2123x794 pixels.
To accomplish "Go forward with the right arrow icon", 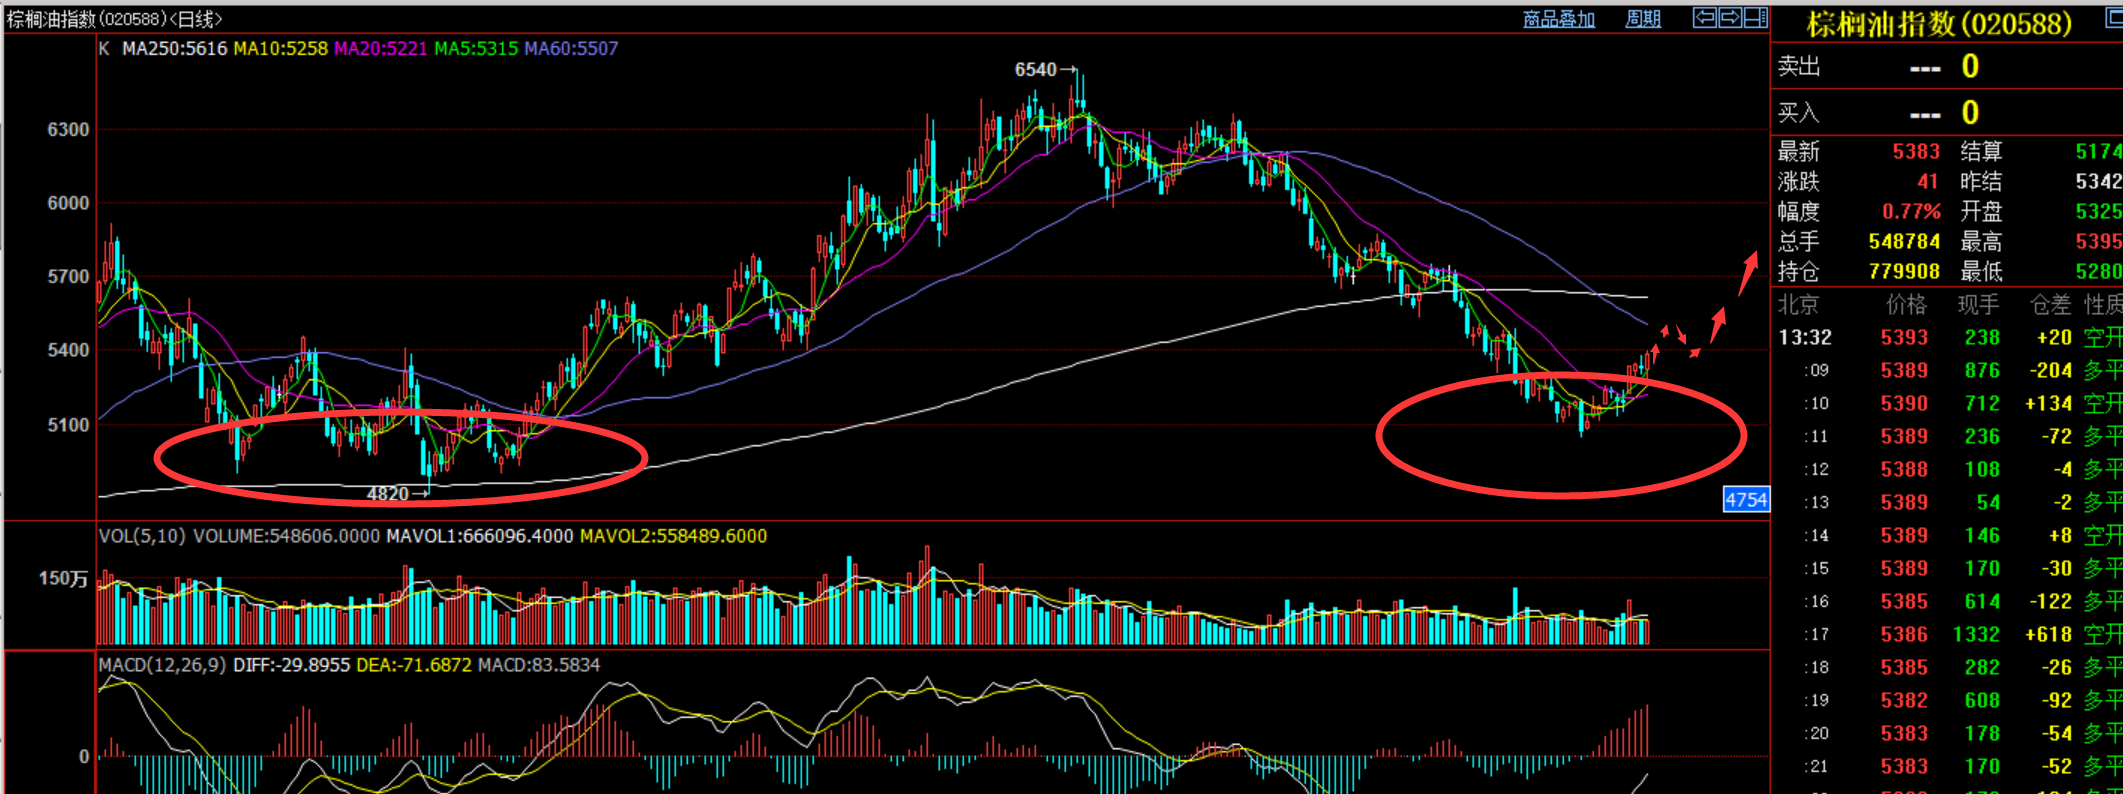I will tap(1730, 17).
